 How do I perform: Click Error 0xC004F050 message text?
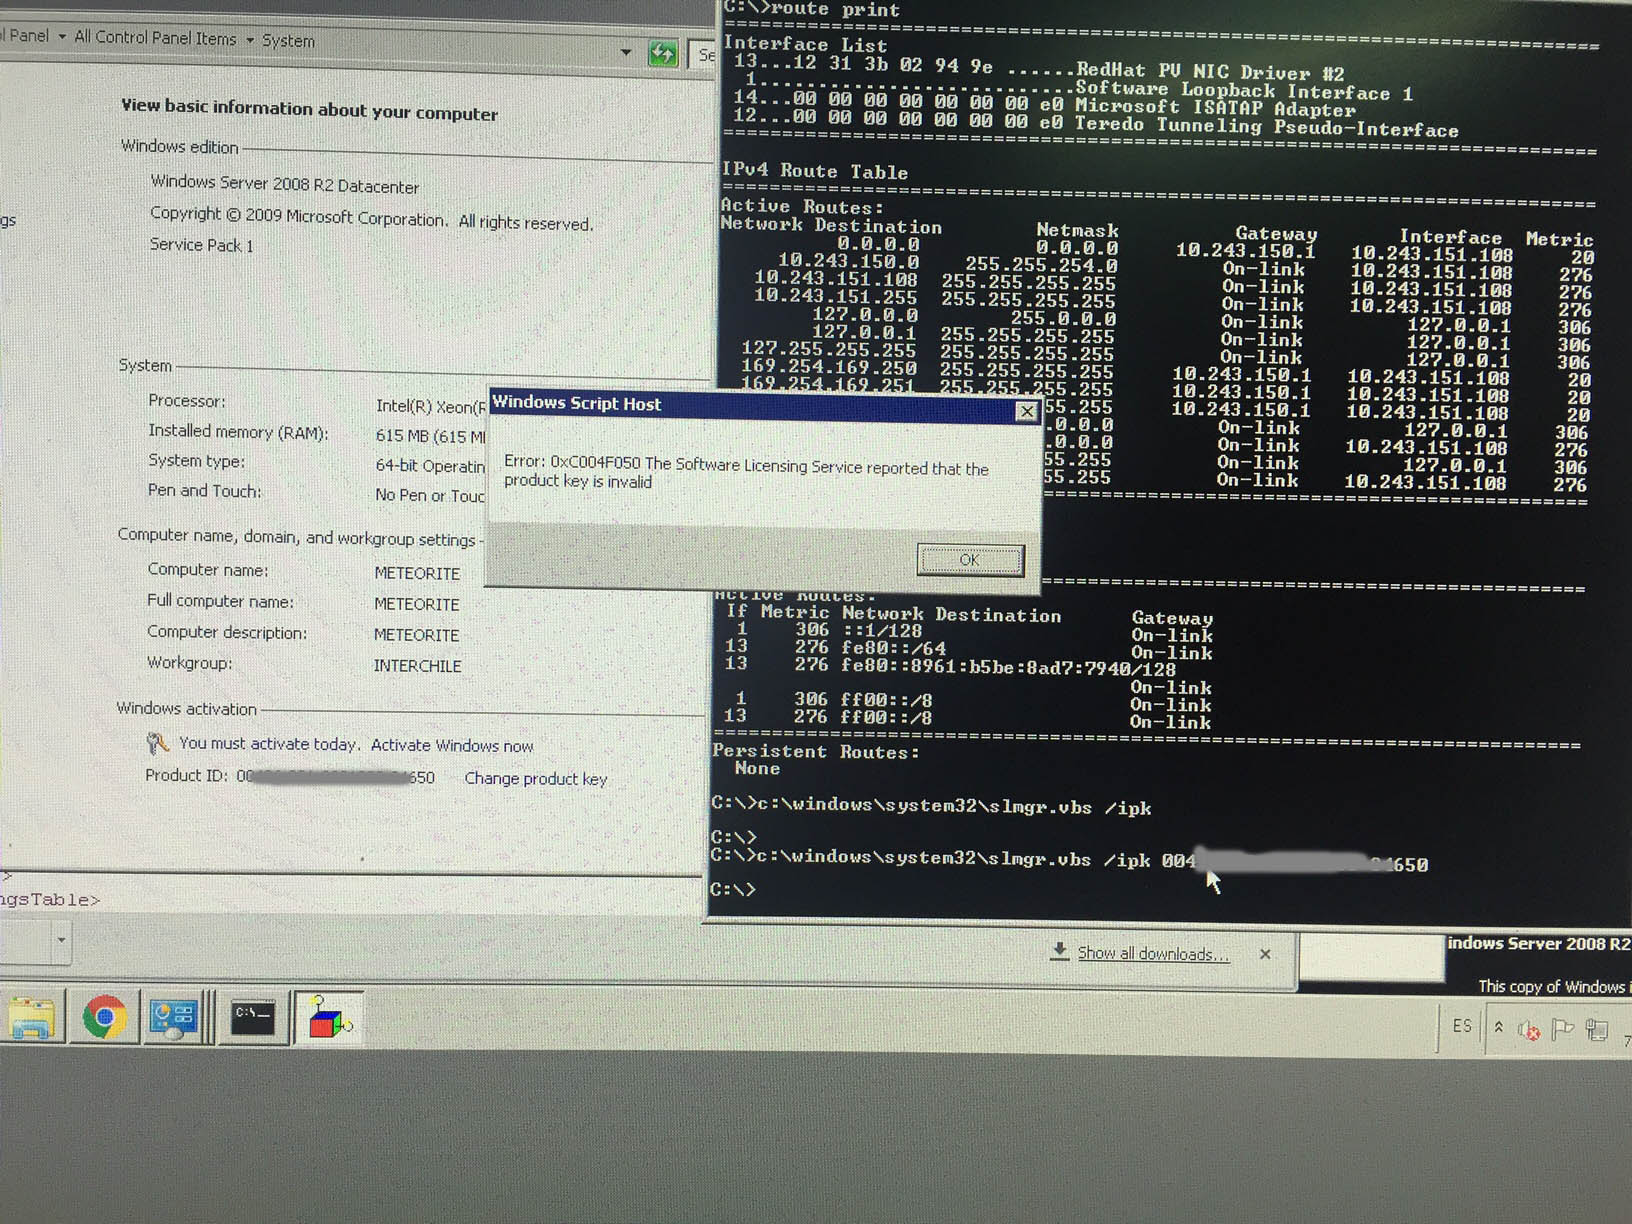coord(746,472)
